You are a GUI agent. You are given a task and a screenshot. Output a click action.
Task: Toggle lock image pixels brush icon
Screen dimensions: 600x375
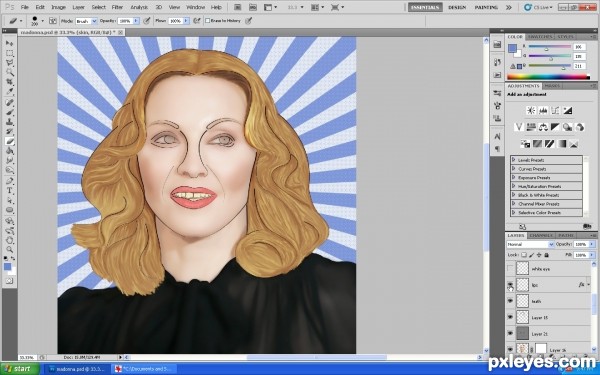[x=532, y=255]
